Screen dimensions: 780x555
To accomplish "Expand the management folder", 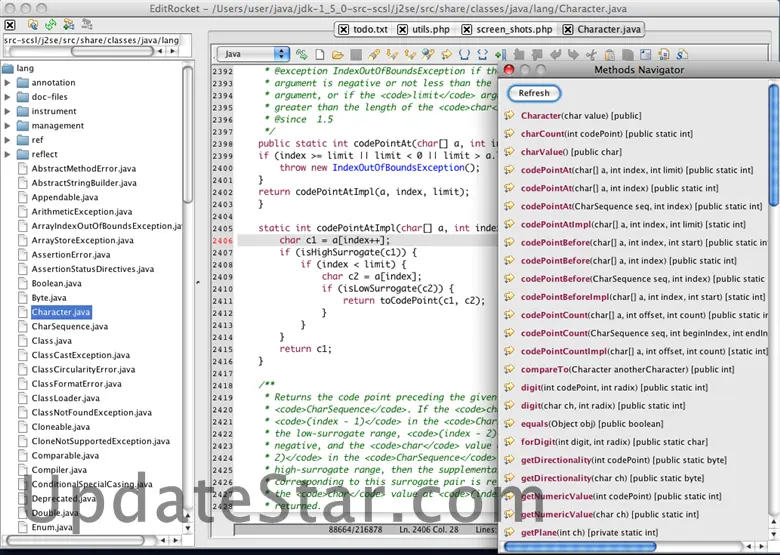I will [x=9, y=126].
